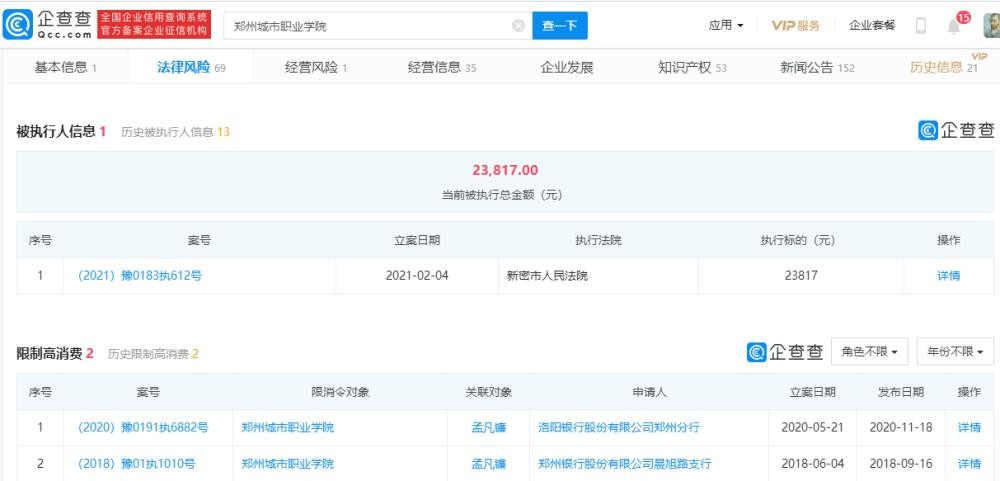This screenshot has width=1000, height=481.
Task: Open the mobile phone app icon
Action: point(920,26)
